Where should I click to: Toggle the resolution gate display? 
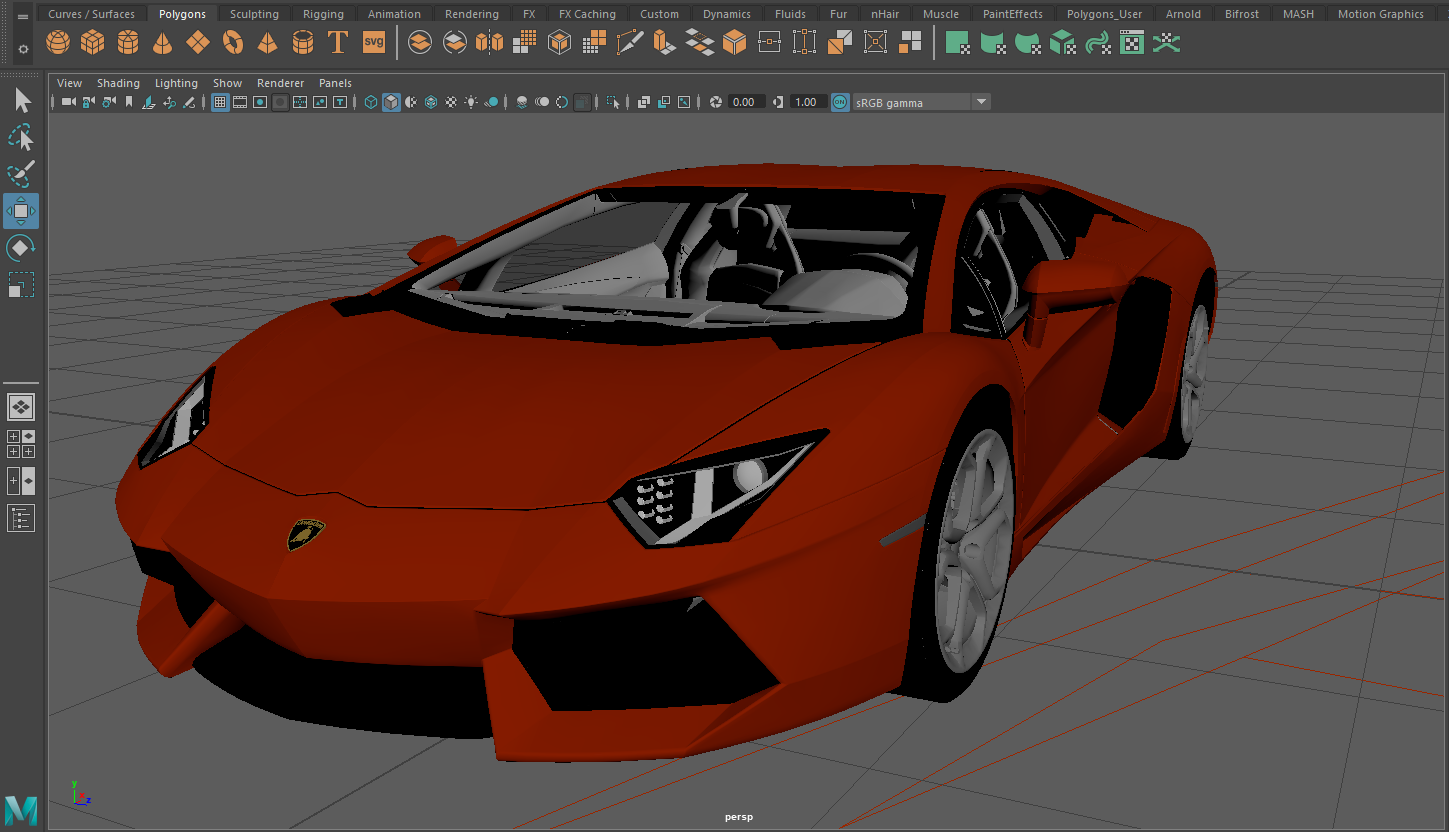coord(260,102)
